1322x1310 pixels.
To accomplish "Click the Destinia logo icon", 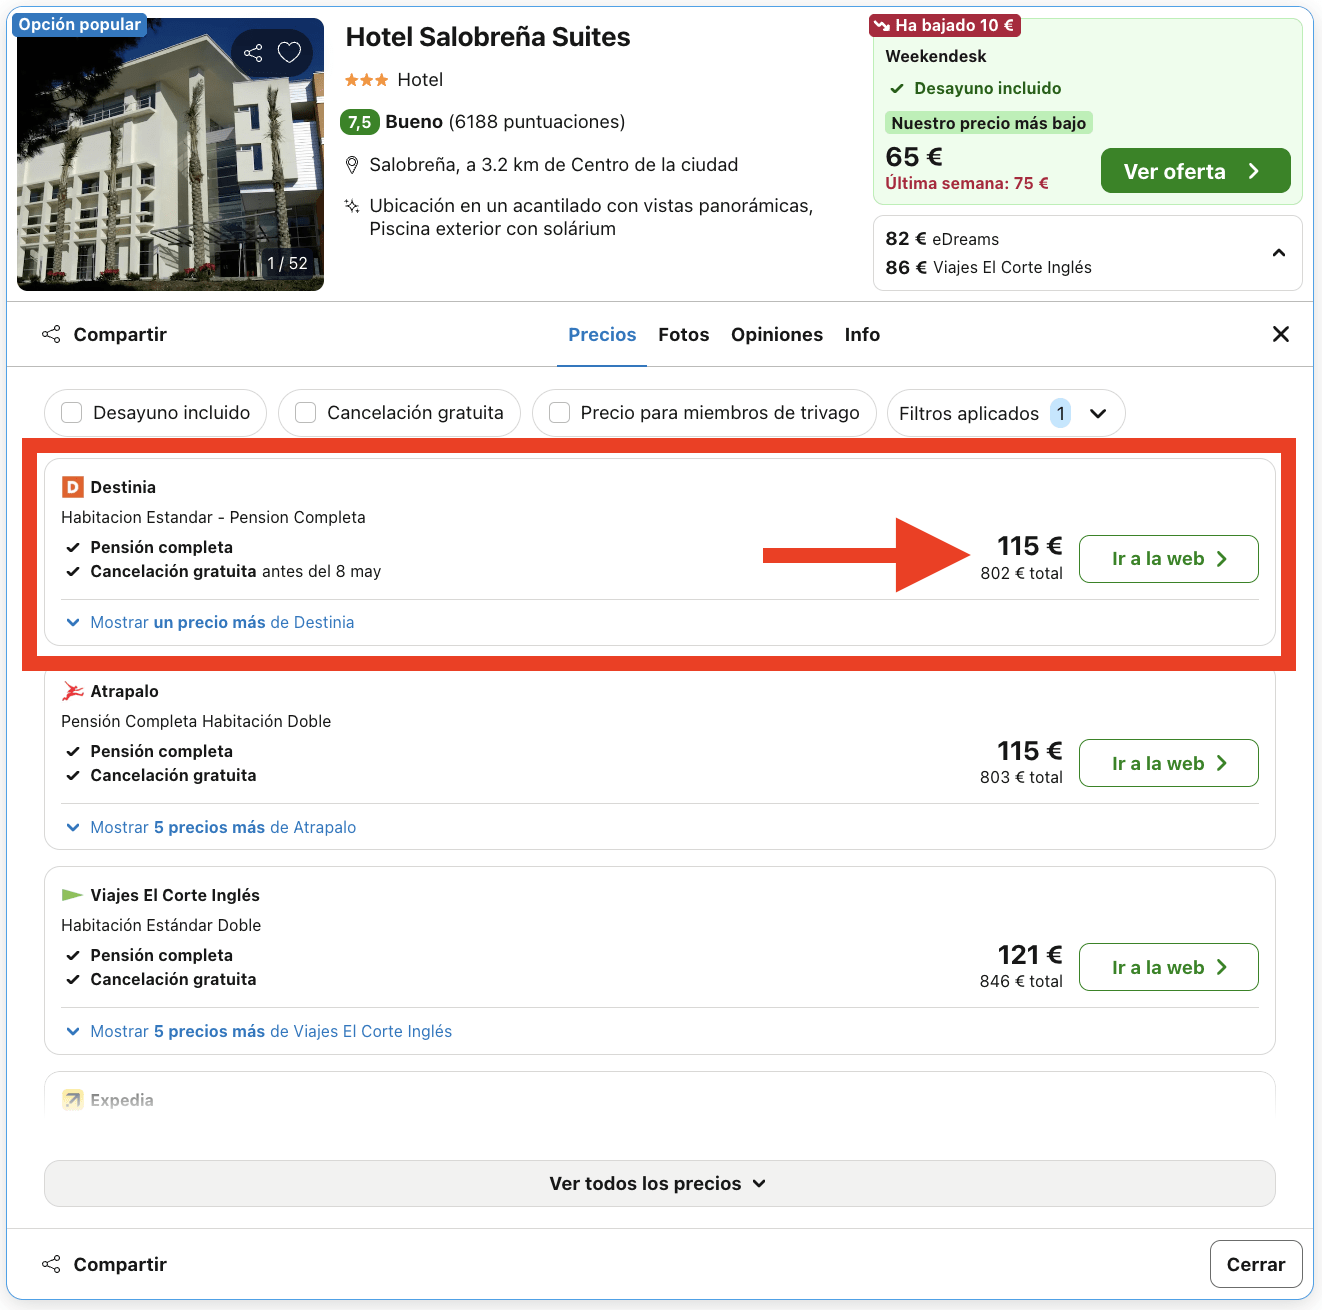I will 72,487.
